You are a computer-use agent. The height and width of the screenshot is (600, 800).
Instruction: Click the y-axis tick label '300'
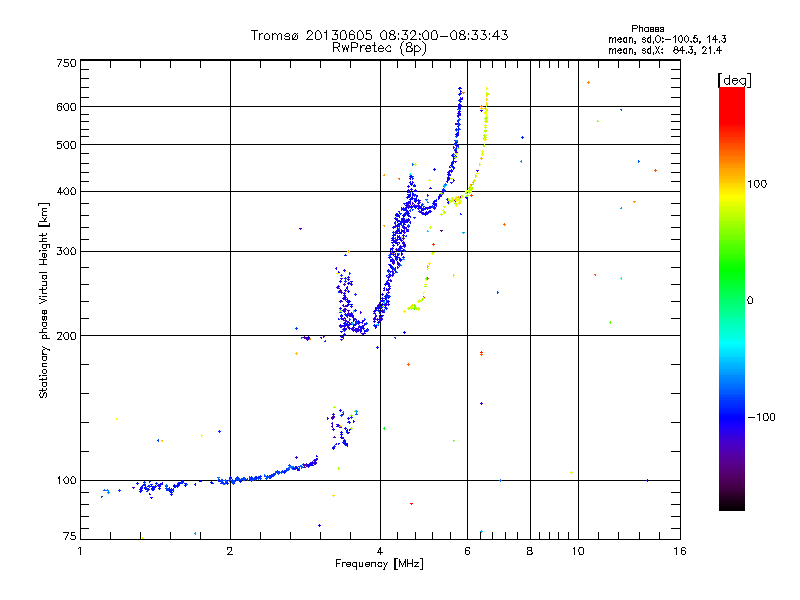(x=67, y=252)
